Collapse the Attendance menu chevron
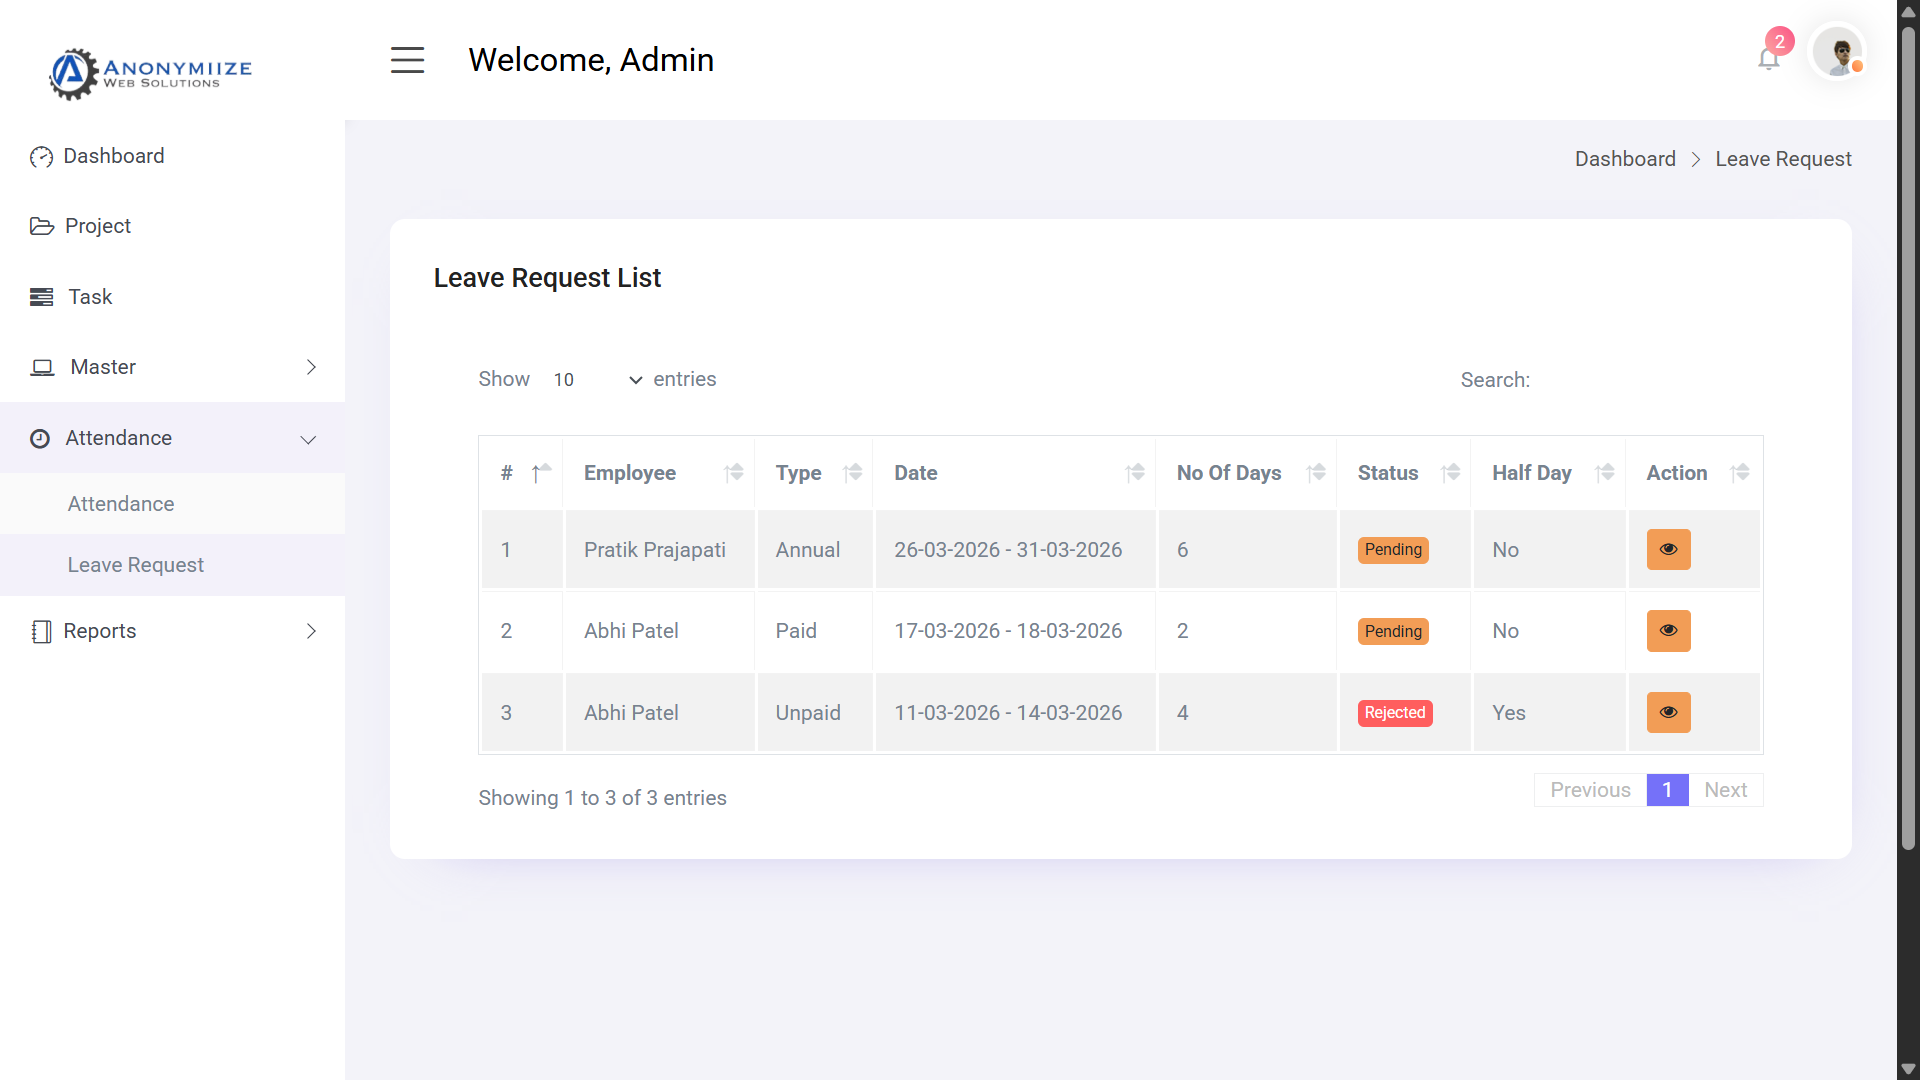1920x1080 pixels. (308, 439)
